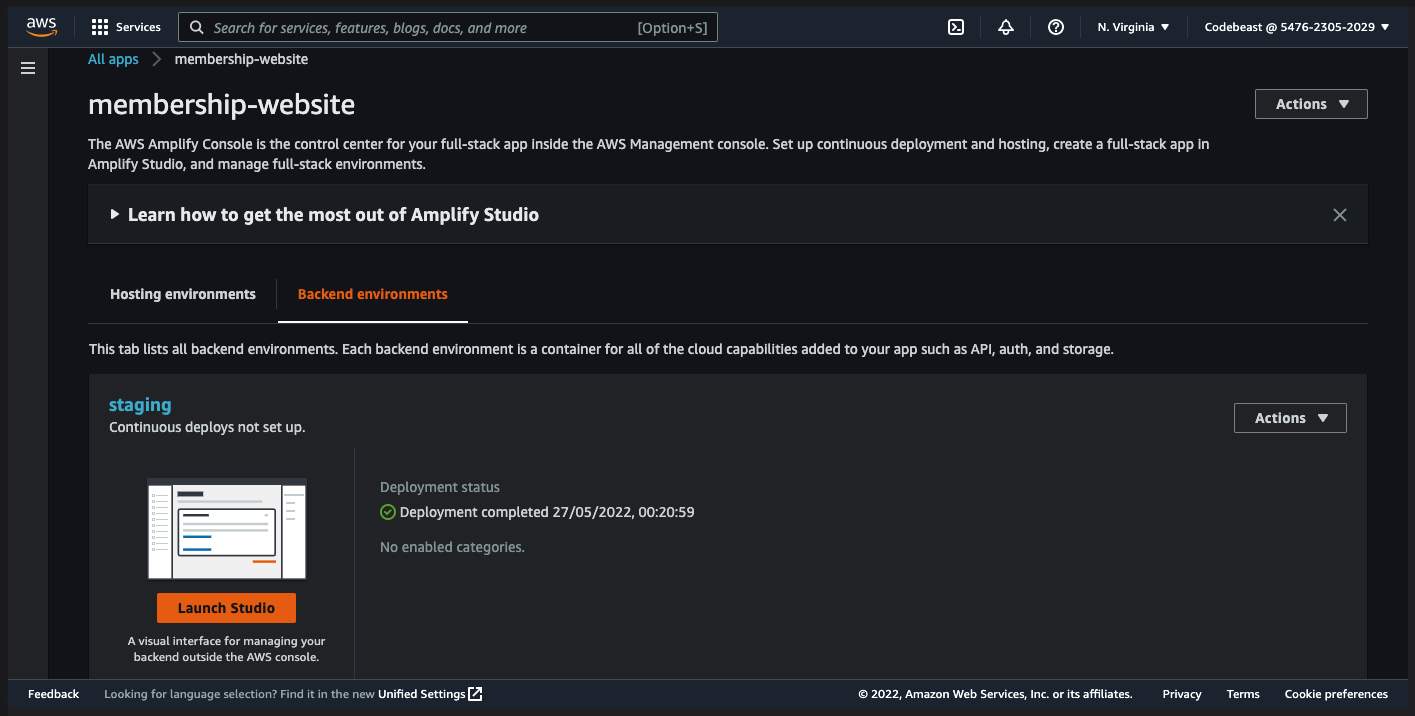The image size is (1415, 716).
Task: Open the notifications bell
Action: [1006, 27]
